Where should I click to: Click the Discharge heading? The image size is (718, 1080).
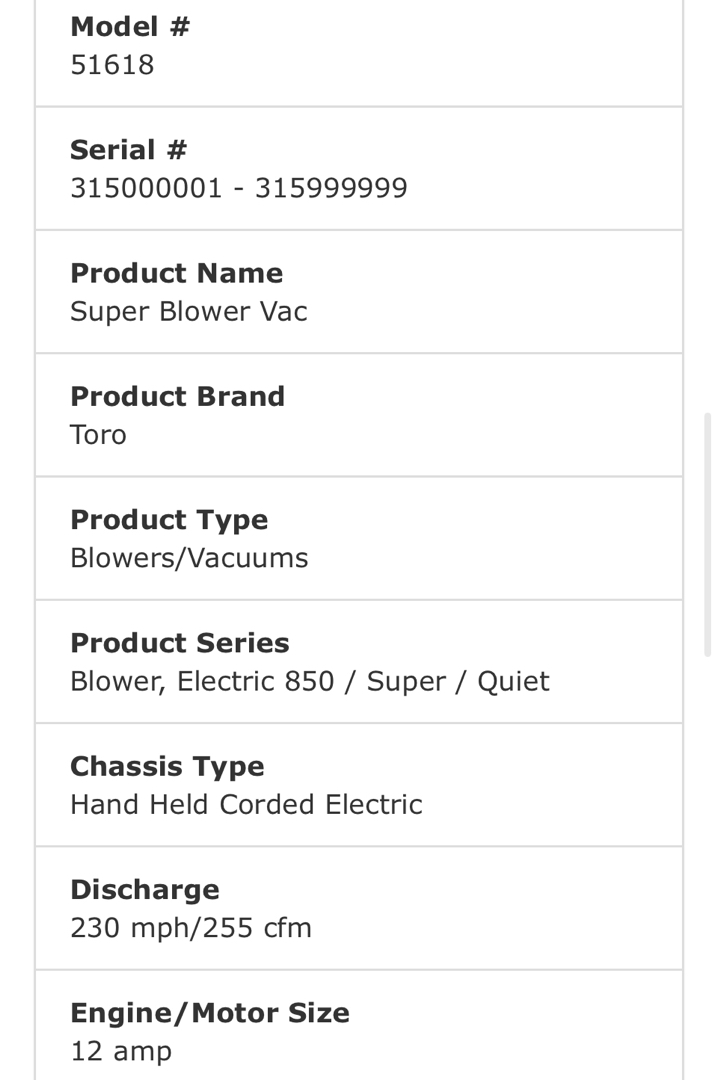[x=144, y=889]
